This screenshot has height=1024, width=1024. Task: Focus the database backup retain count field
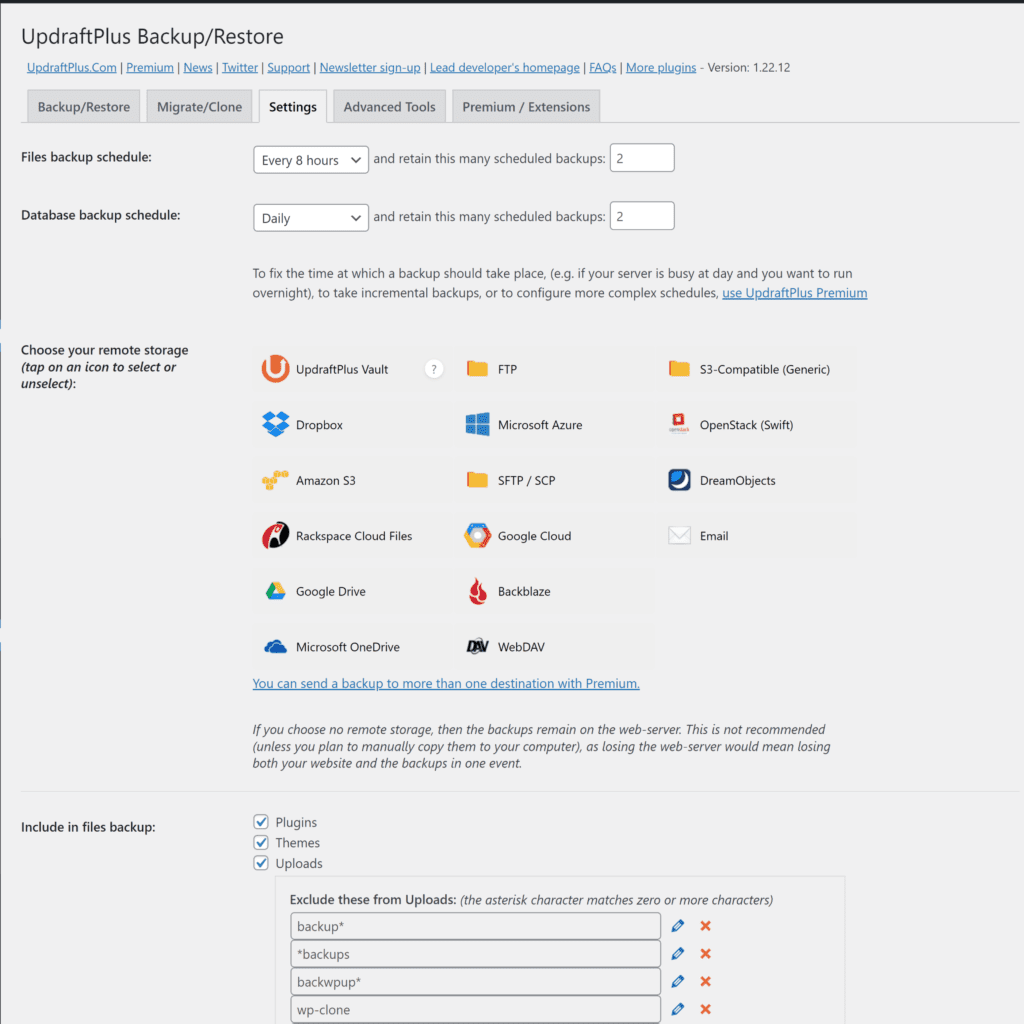[x=642, y=216]
